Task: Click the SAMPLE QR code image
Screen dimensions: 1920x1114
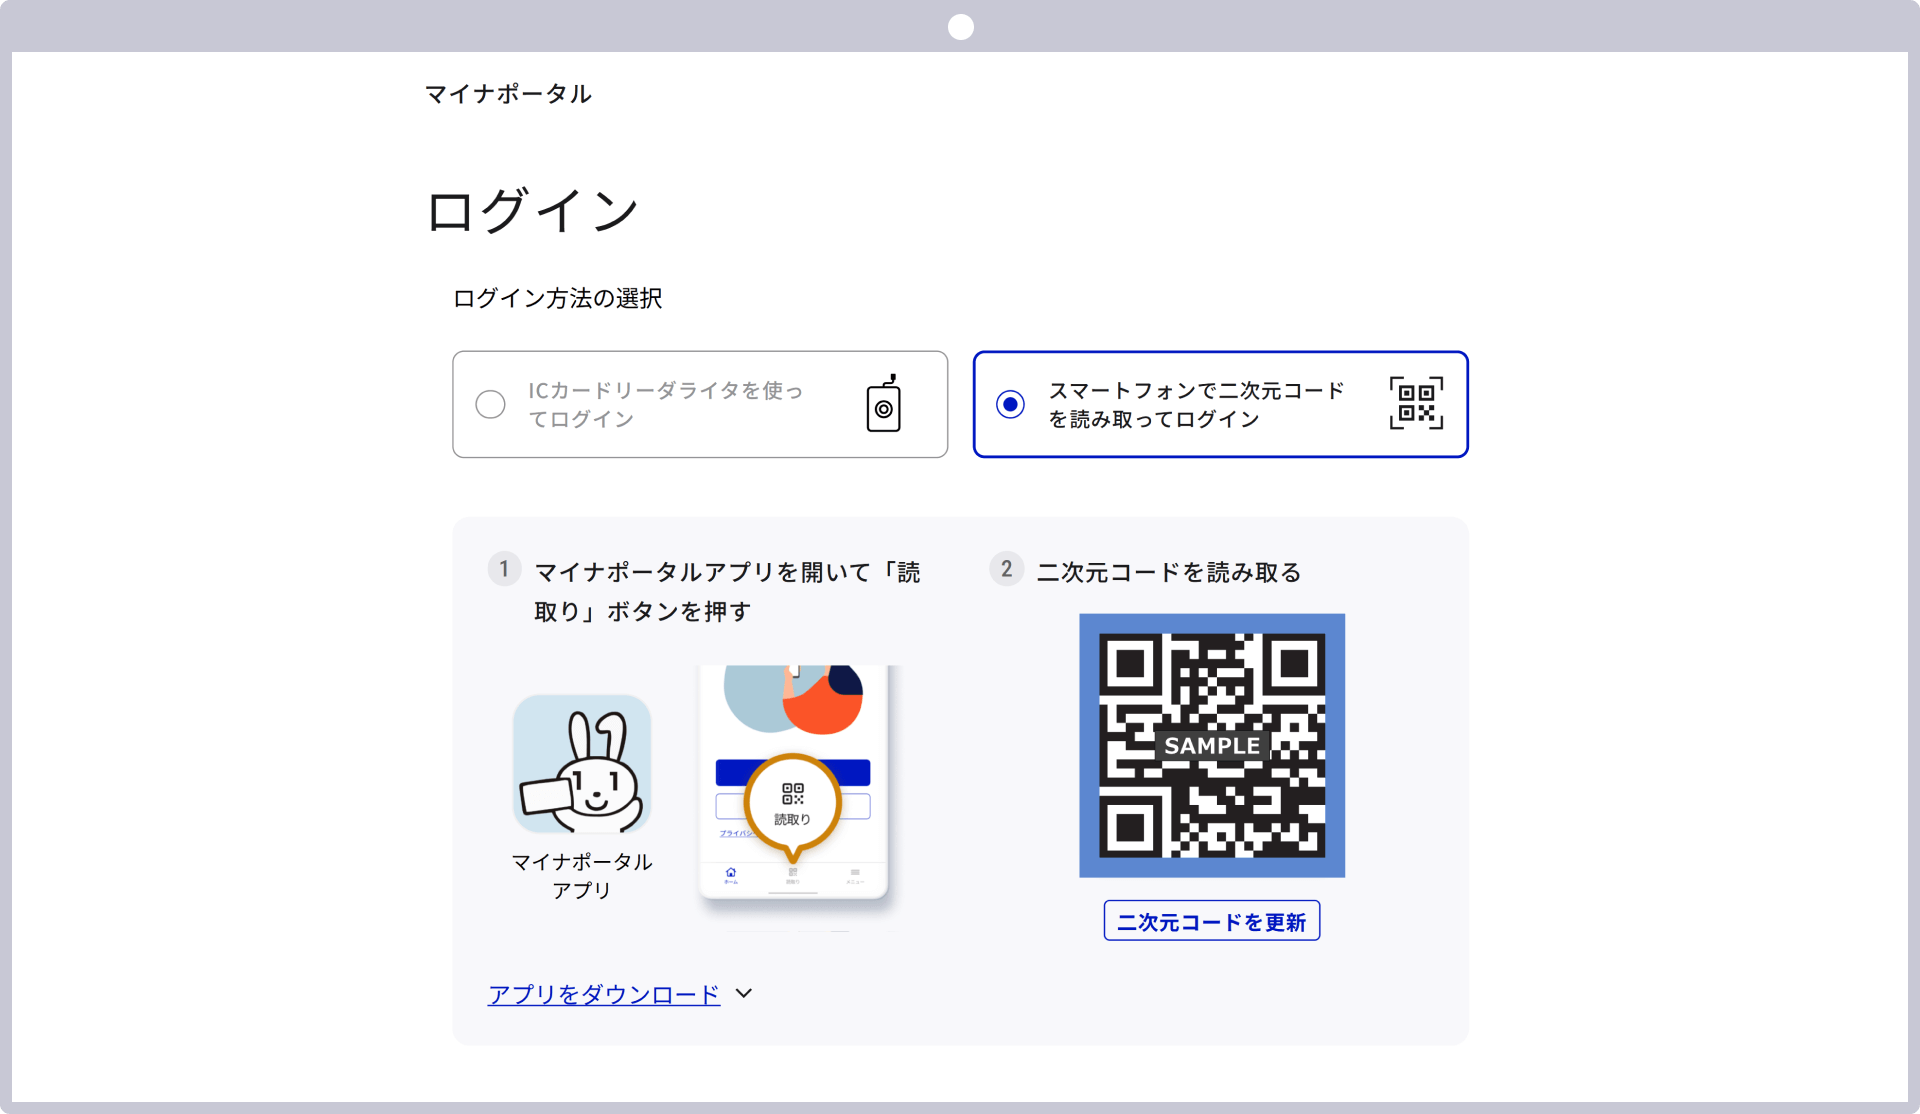Action: point(1212,746)
